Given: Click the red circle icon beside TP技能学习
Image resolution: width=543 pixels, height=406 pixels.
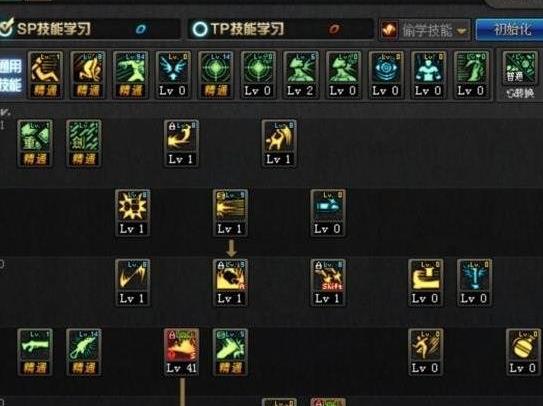Looking at the screenshot, I should pos(334,29).
